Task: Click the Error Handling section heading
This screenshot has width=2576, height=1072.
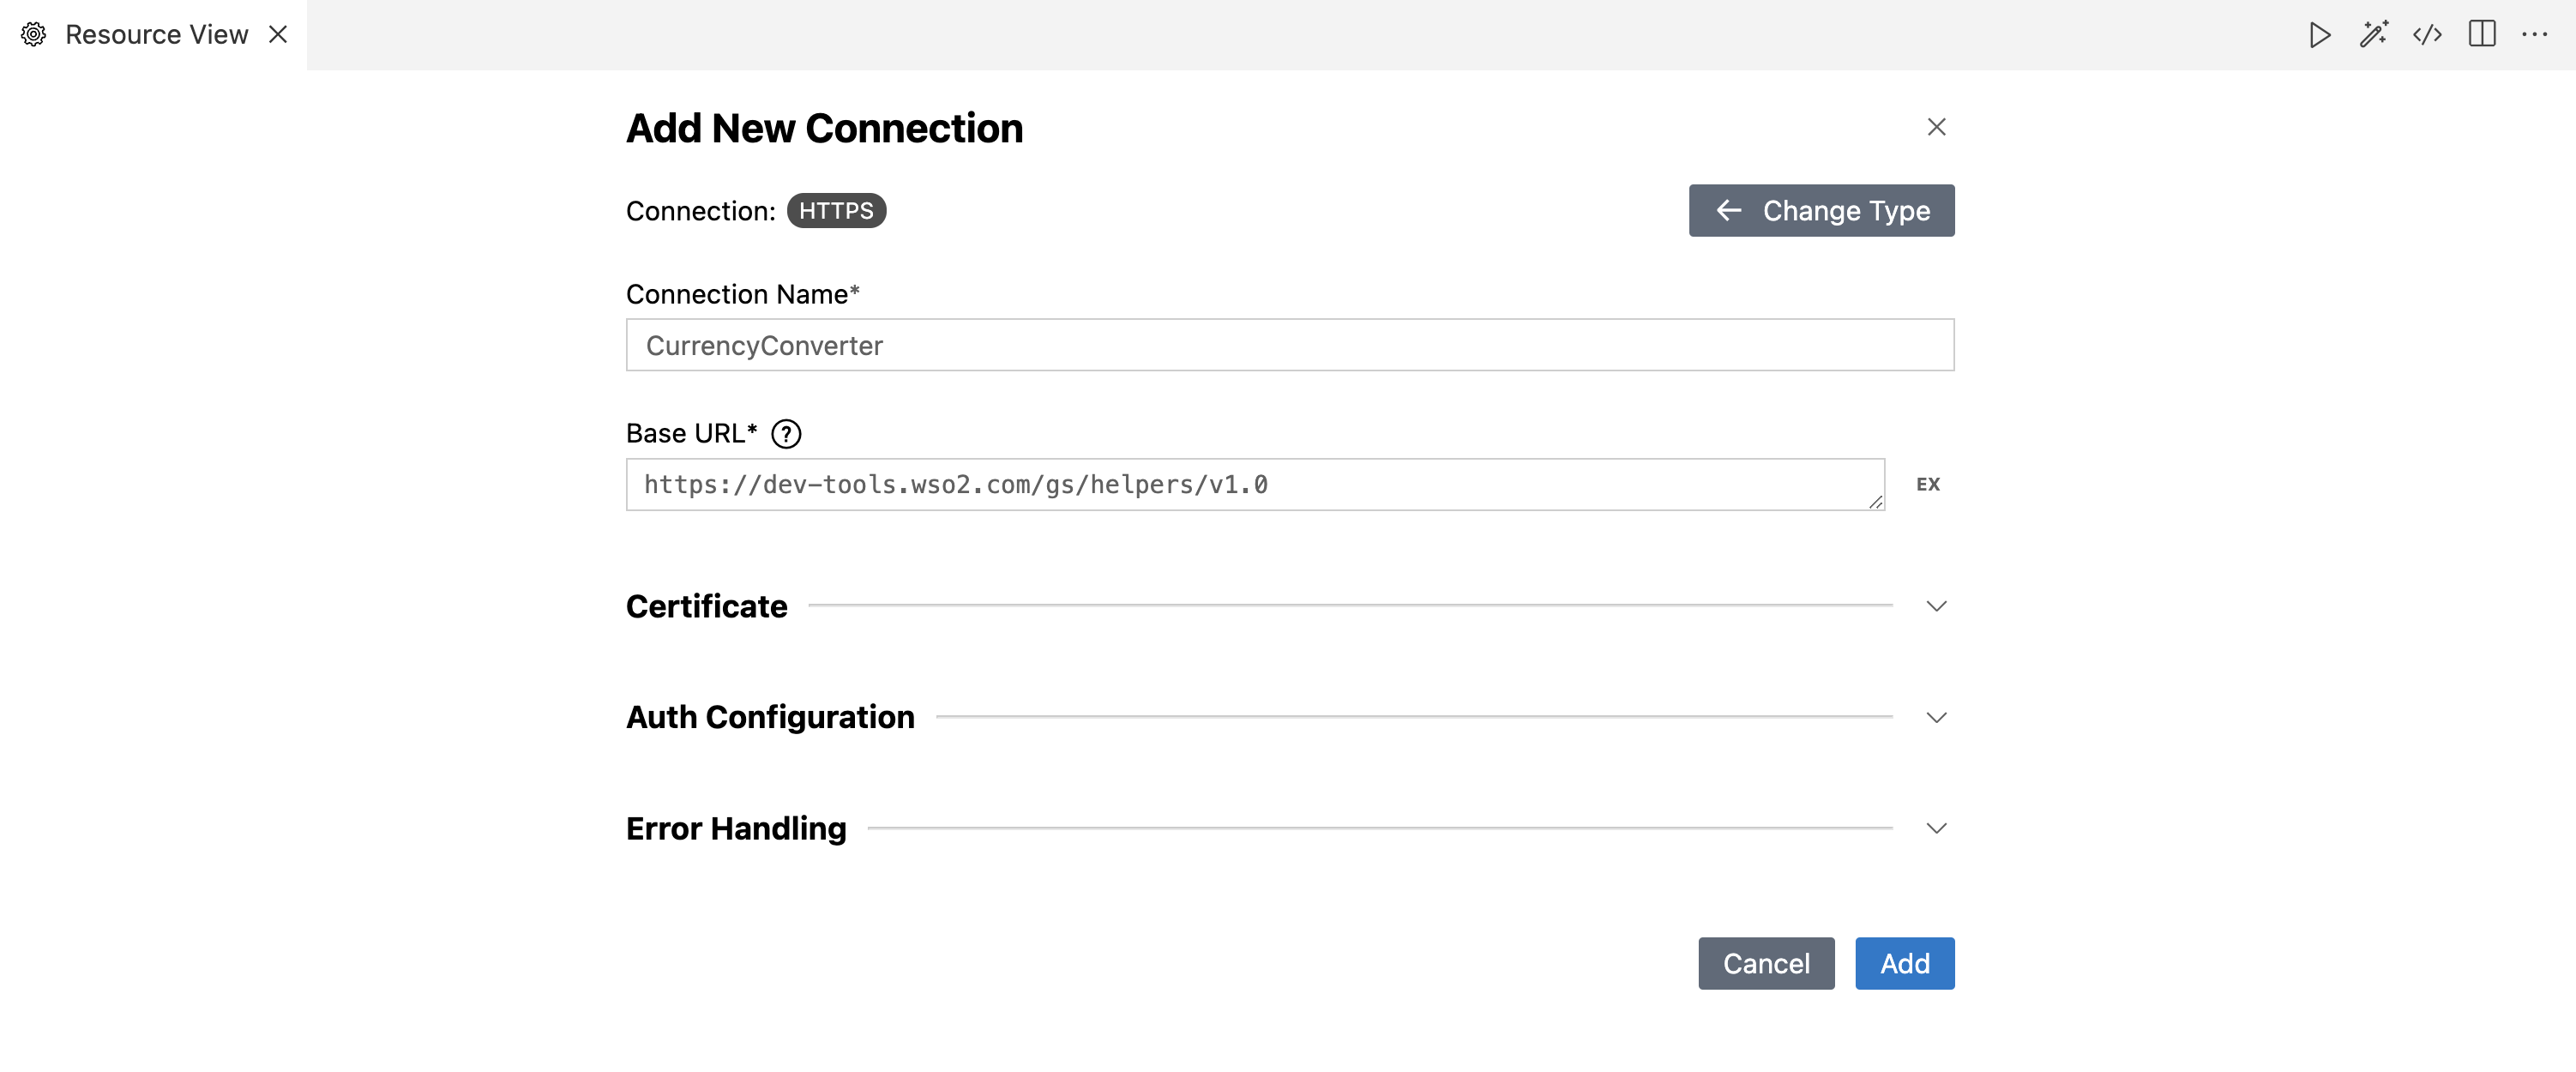Action: tap(736, 828)
